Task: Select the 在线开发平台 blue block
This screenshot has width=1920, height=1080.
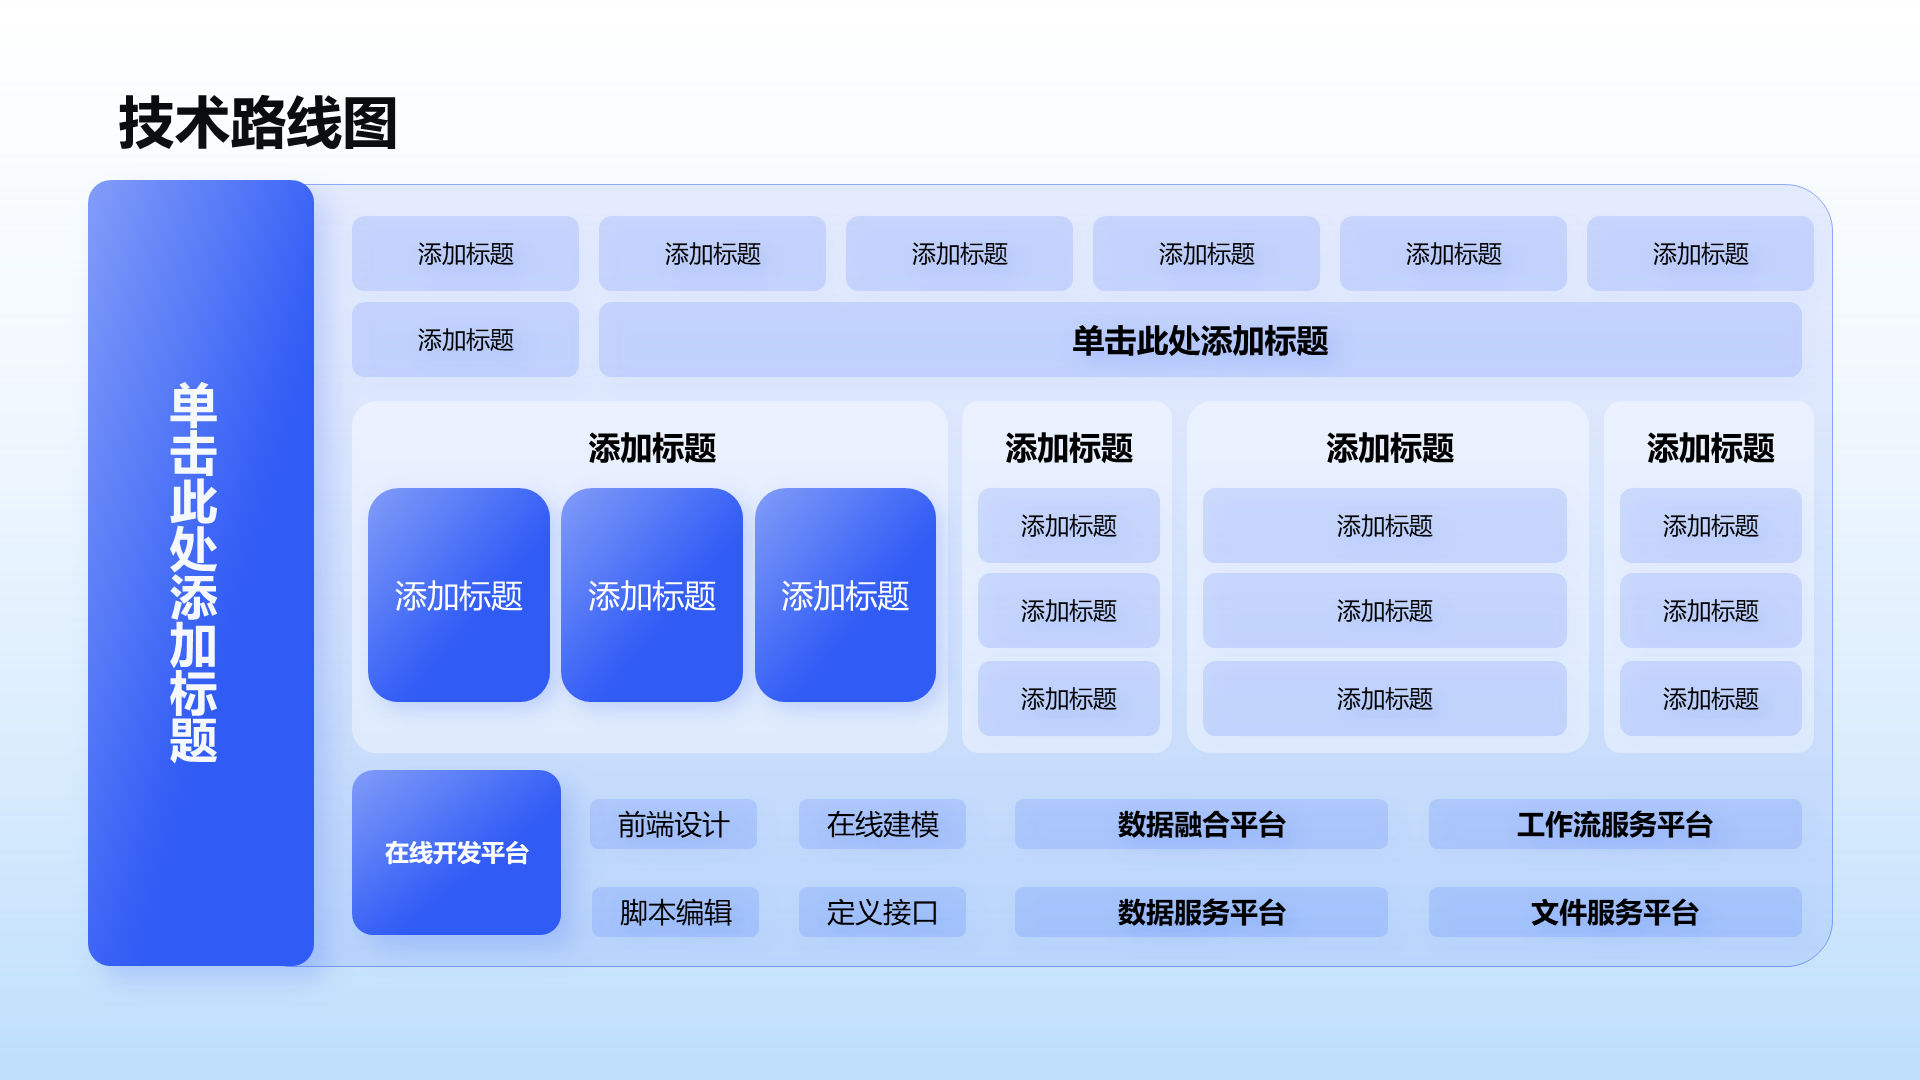Action: (x=456, y=852)
